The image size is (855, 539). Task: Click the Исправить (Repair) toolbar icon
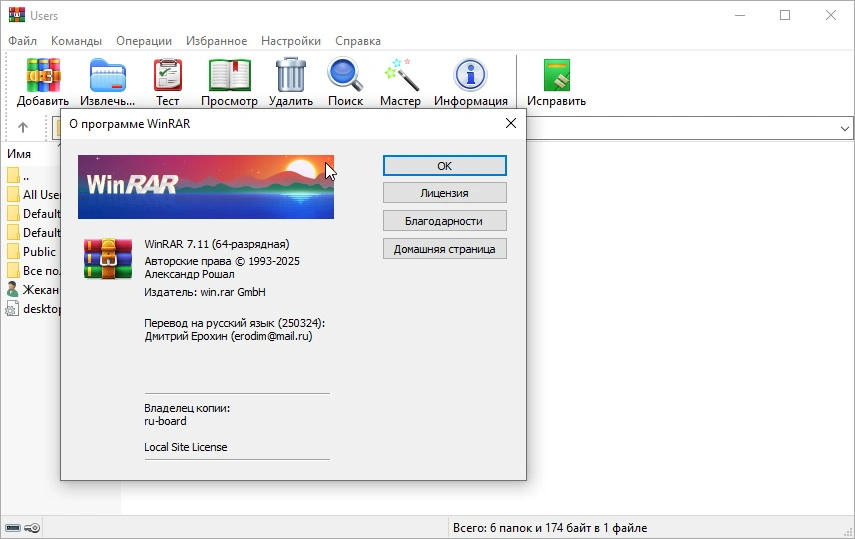[x=556, y=82]
